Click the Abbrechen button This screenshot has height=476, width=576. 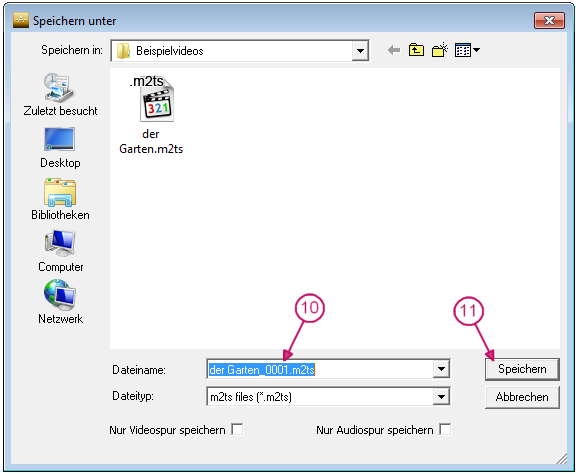coord(522,397)
